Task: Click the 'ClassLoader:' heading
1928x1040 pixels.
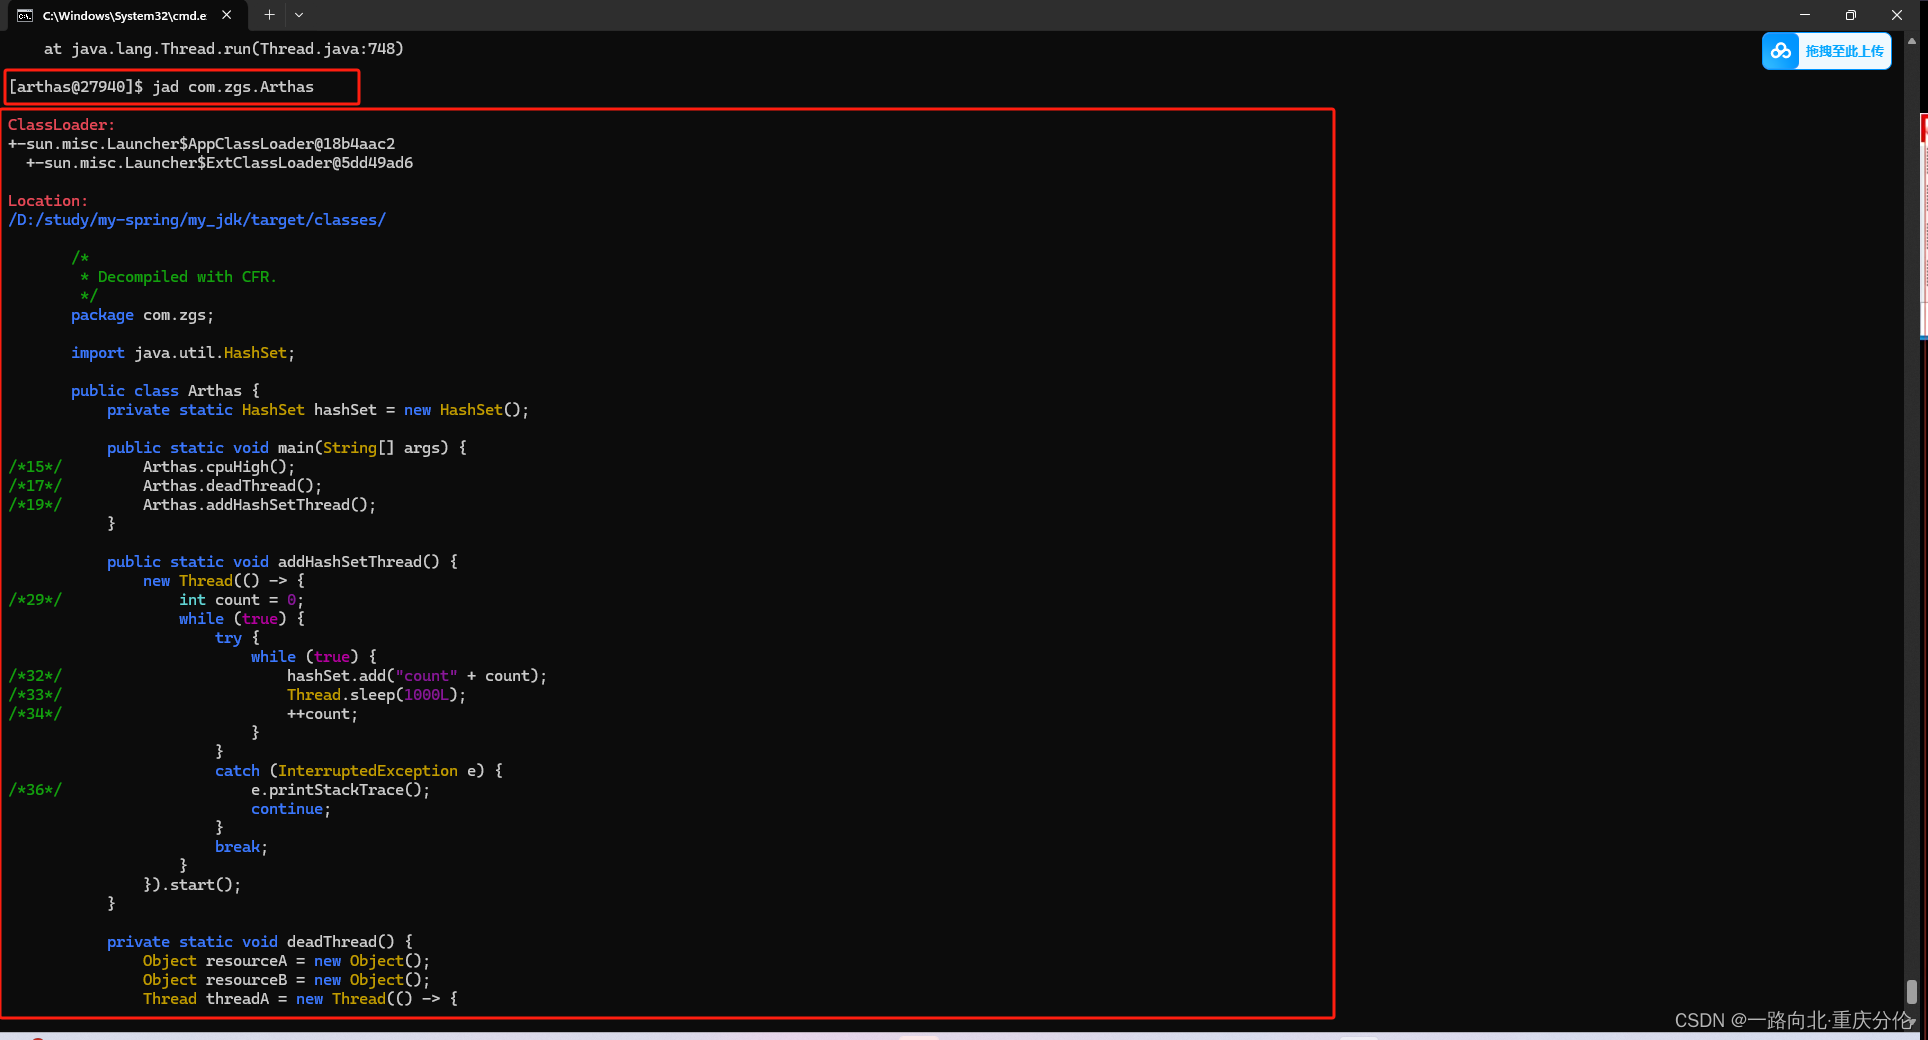Action: [61, 125]
